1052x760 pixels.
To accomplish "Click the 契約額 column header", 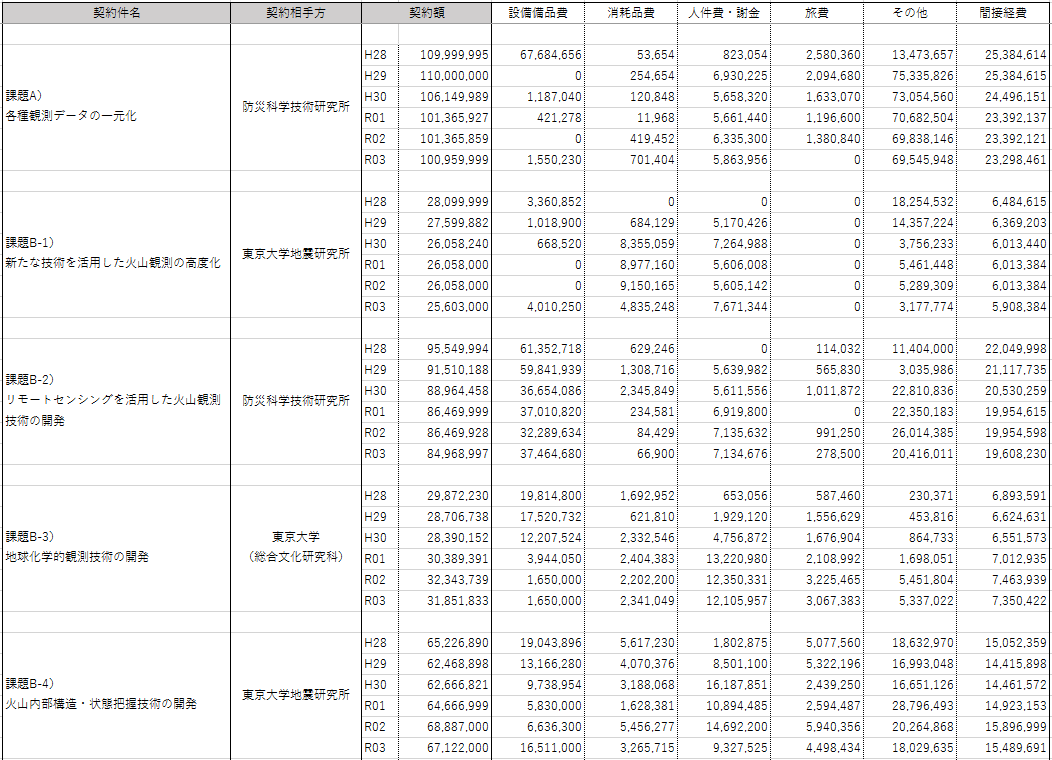I will 427,13.
